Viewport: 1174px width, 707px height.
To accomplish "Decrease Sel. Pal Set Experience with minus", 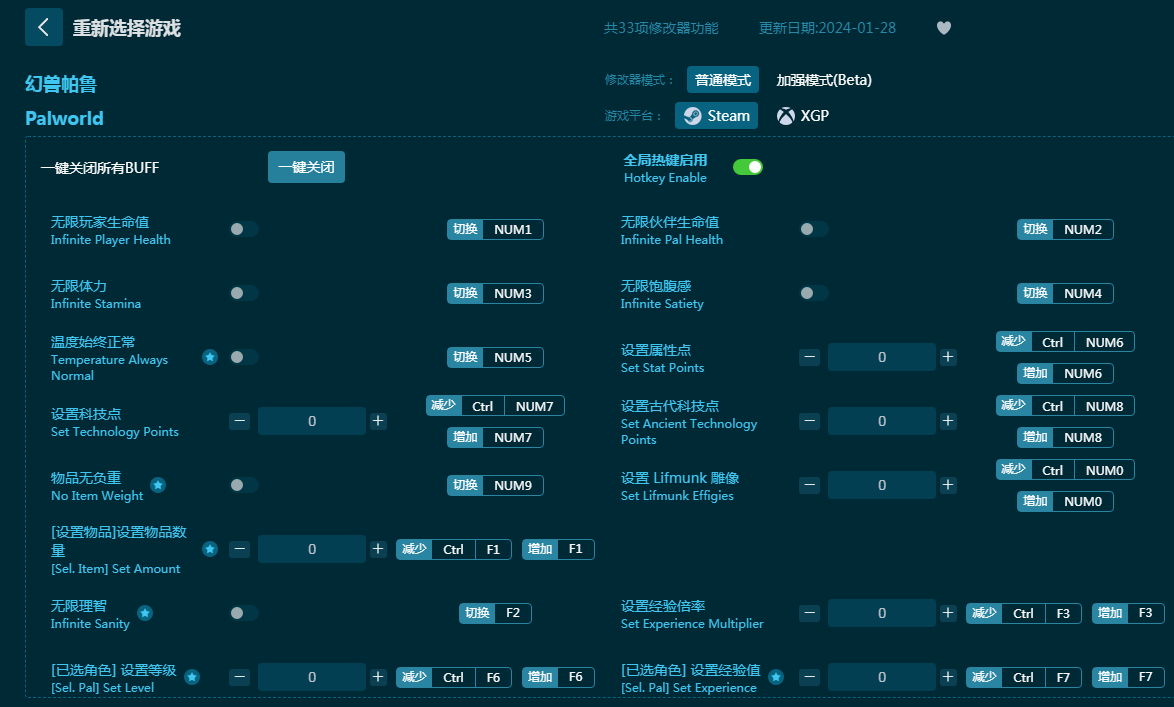I will point(809,677).
